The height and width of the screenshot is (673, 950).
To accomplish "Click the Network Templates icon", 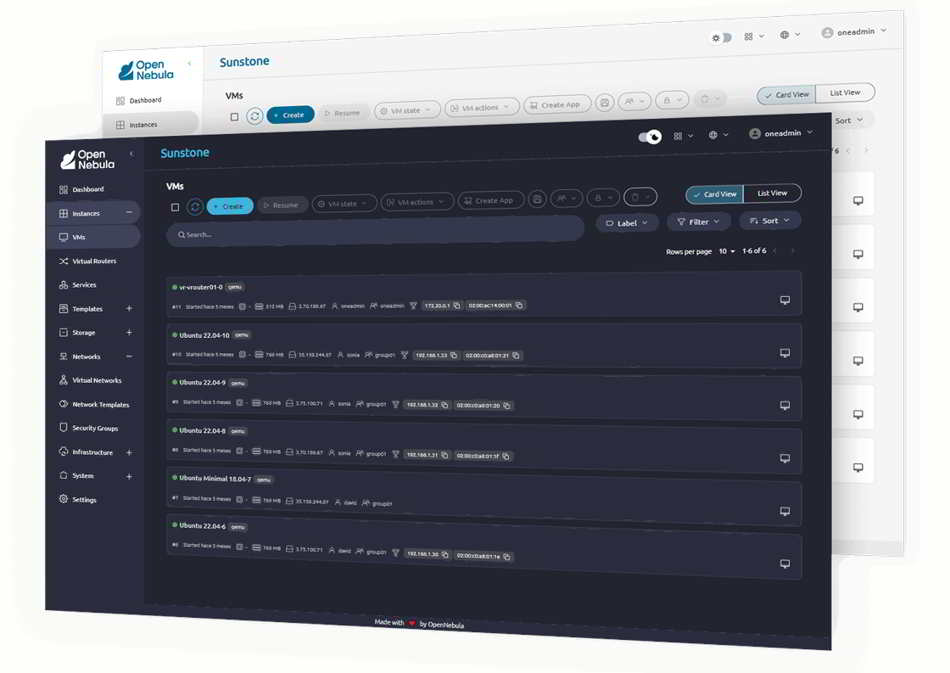I will click(x=64, y=404).
